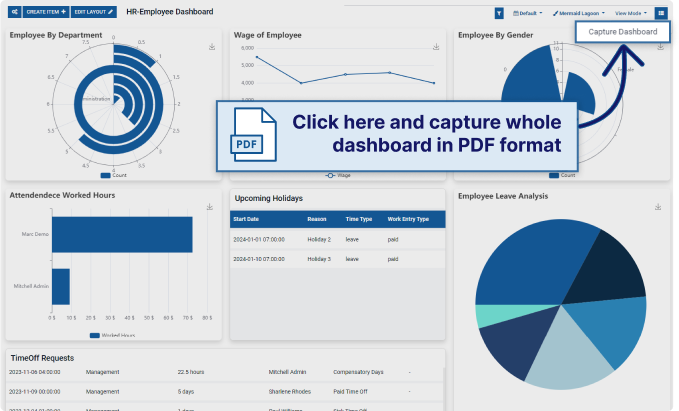Click the Start Date column header

pyautogui.click(x=246, y=218)
